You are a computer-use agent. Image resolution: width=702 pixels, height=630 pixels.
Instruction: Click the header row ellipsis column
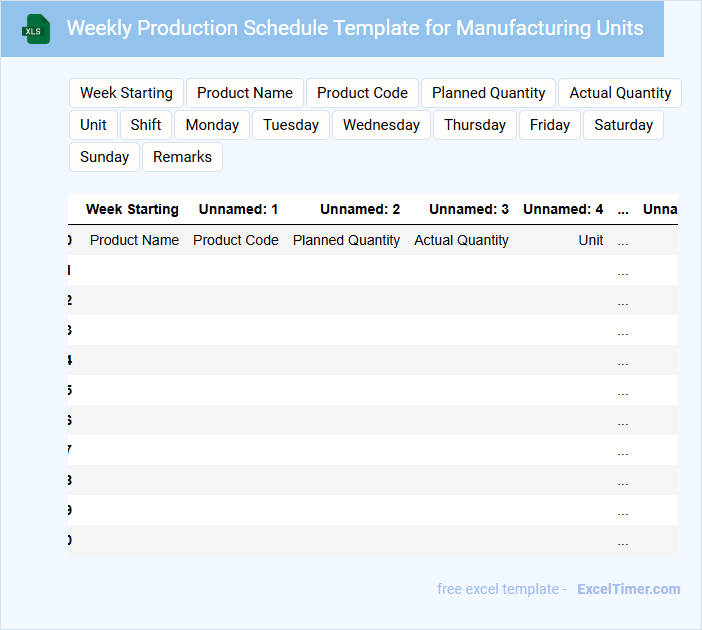pyautogui.click(x=623, y=210)
